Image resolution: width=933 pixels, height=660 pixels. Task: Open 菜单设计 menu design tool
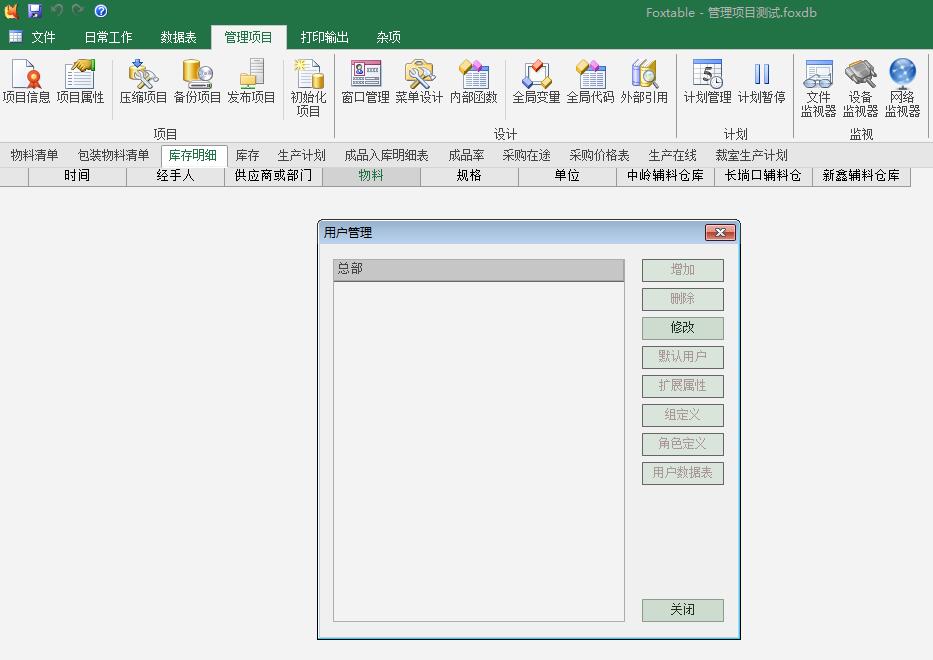419,82
